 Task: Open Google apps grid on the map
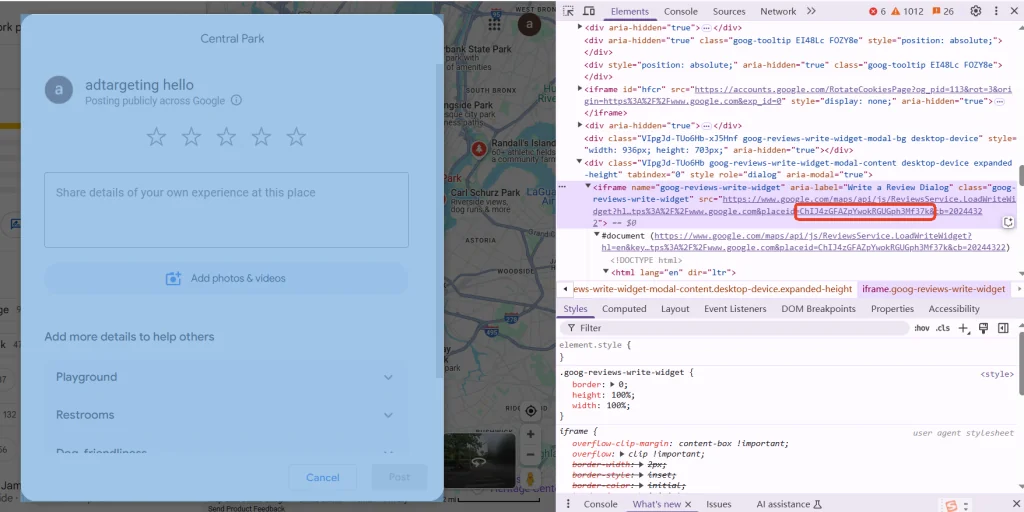[494, 24]
